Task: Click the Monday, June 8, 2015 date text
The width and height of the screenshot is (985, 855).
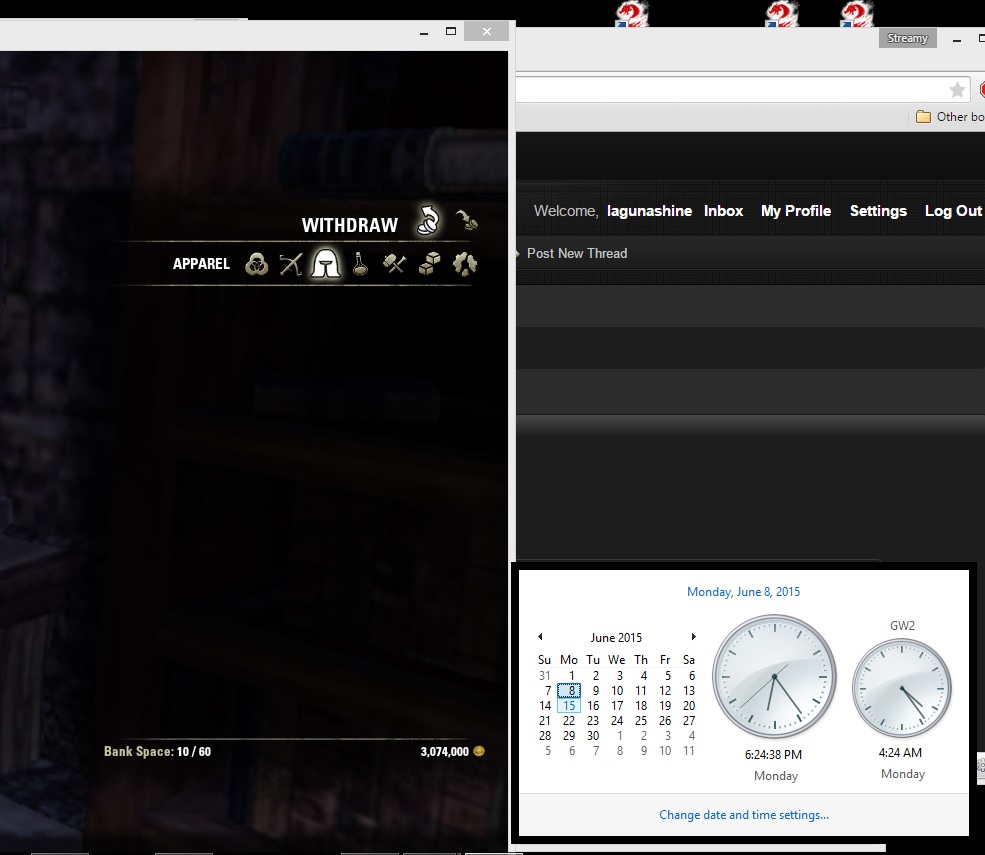Action: [x=743, y=592]
